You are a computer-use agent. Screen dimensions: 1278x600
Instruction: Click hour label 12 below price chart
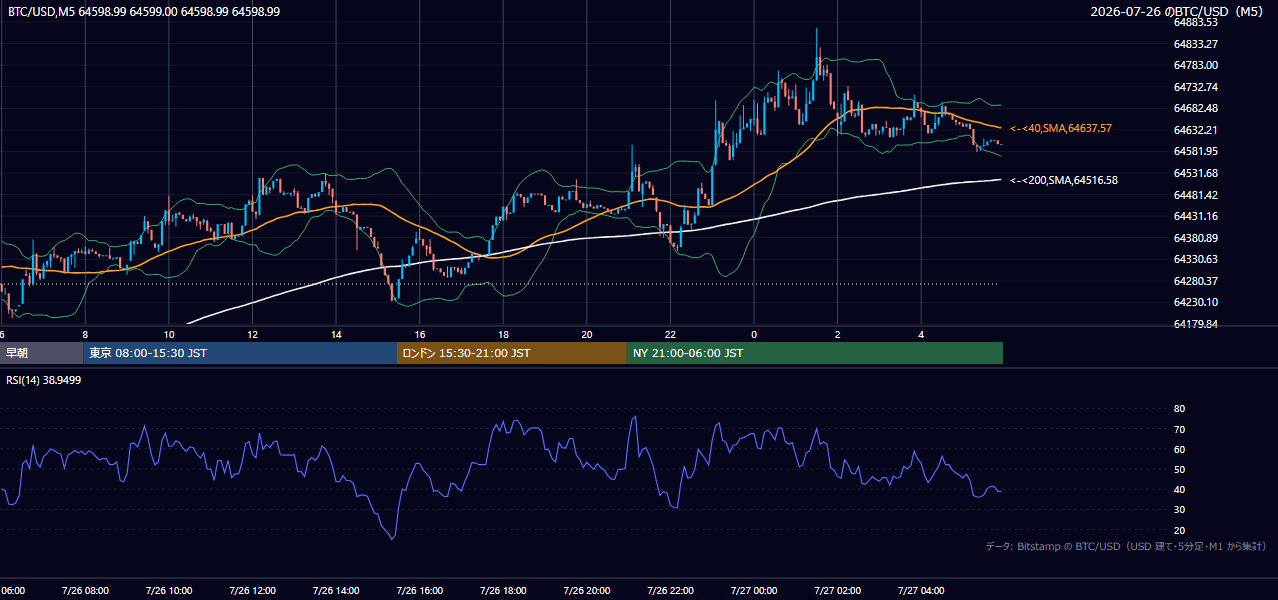[252, 334]
